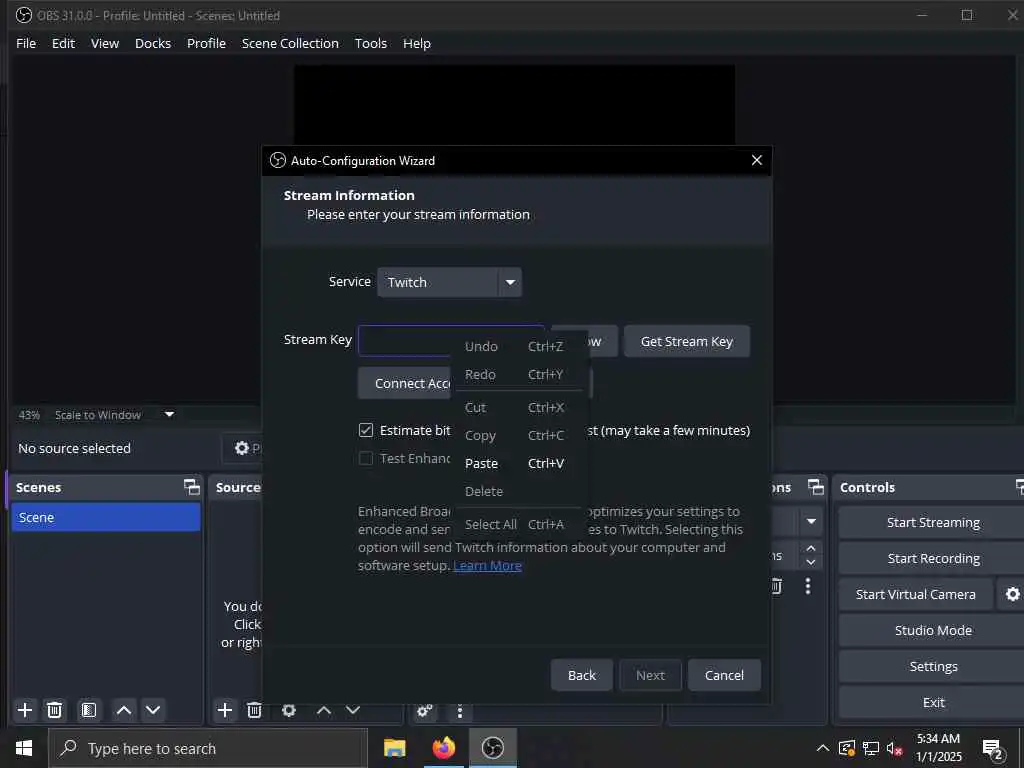
Task: Open the Profile menu
Action: coord(206,43)
